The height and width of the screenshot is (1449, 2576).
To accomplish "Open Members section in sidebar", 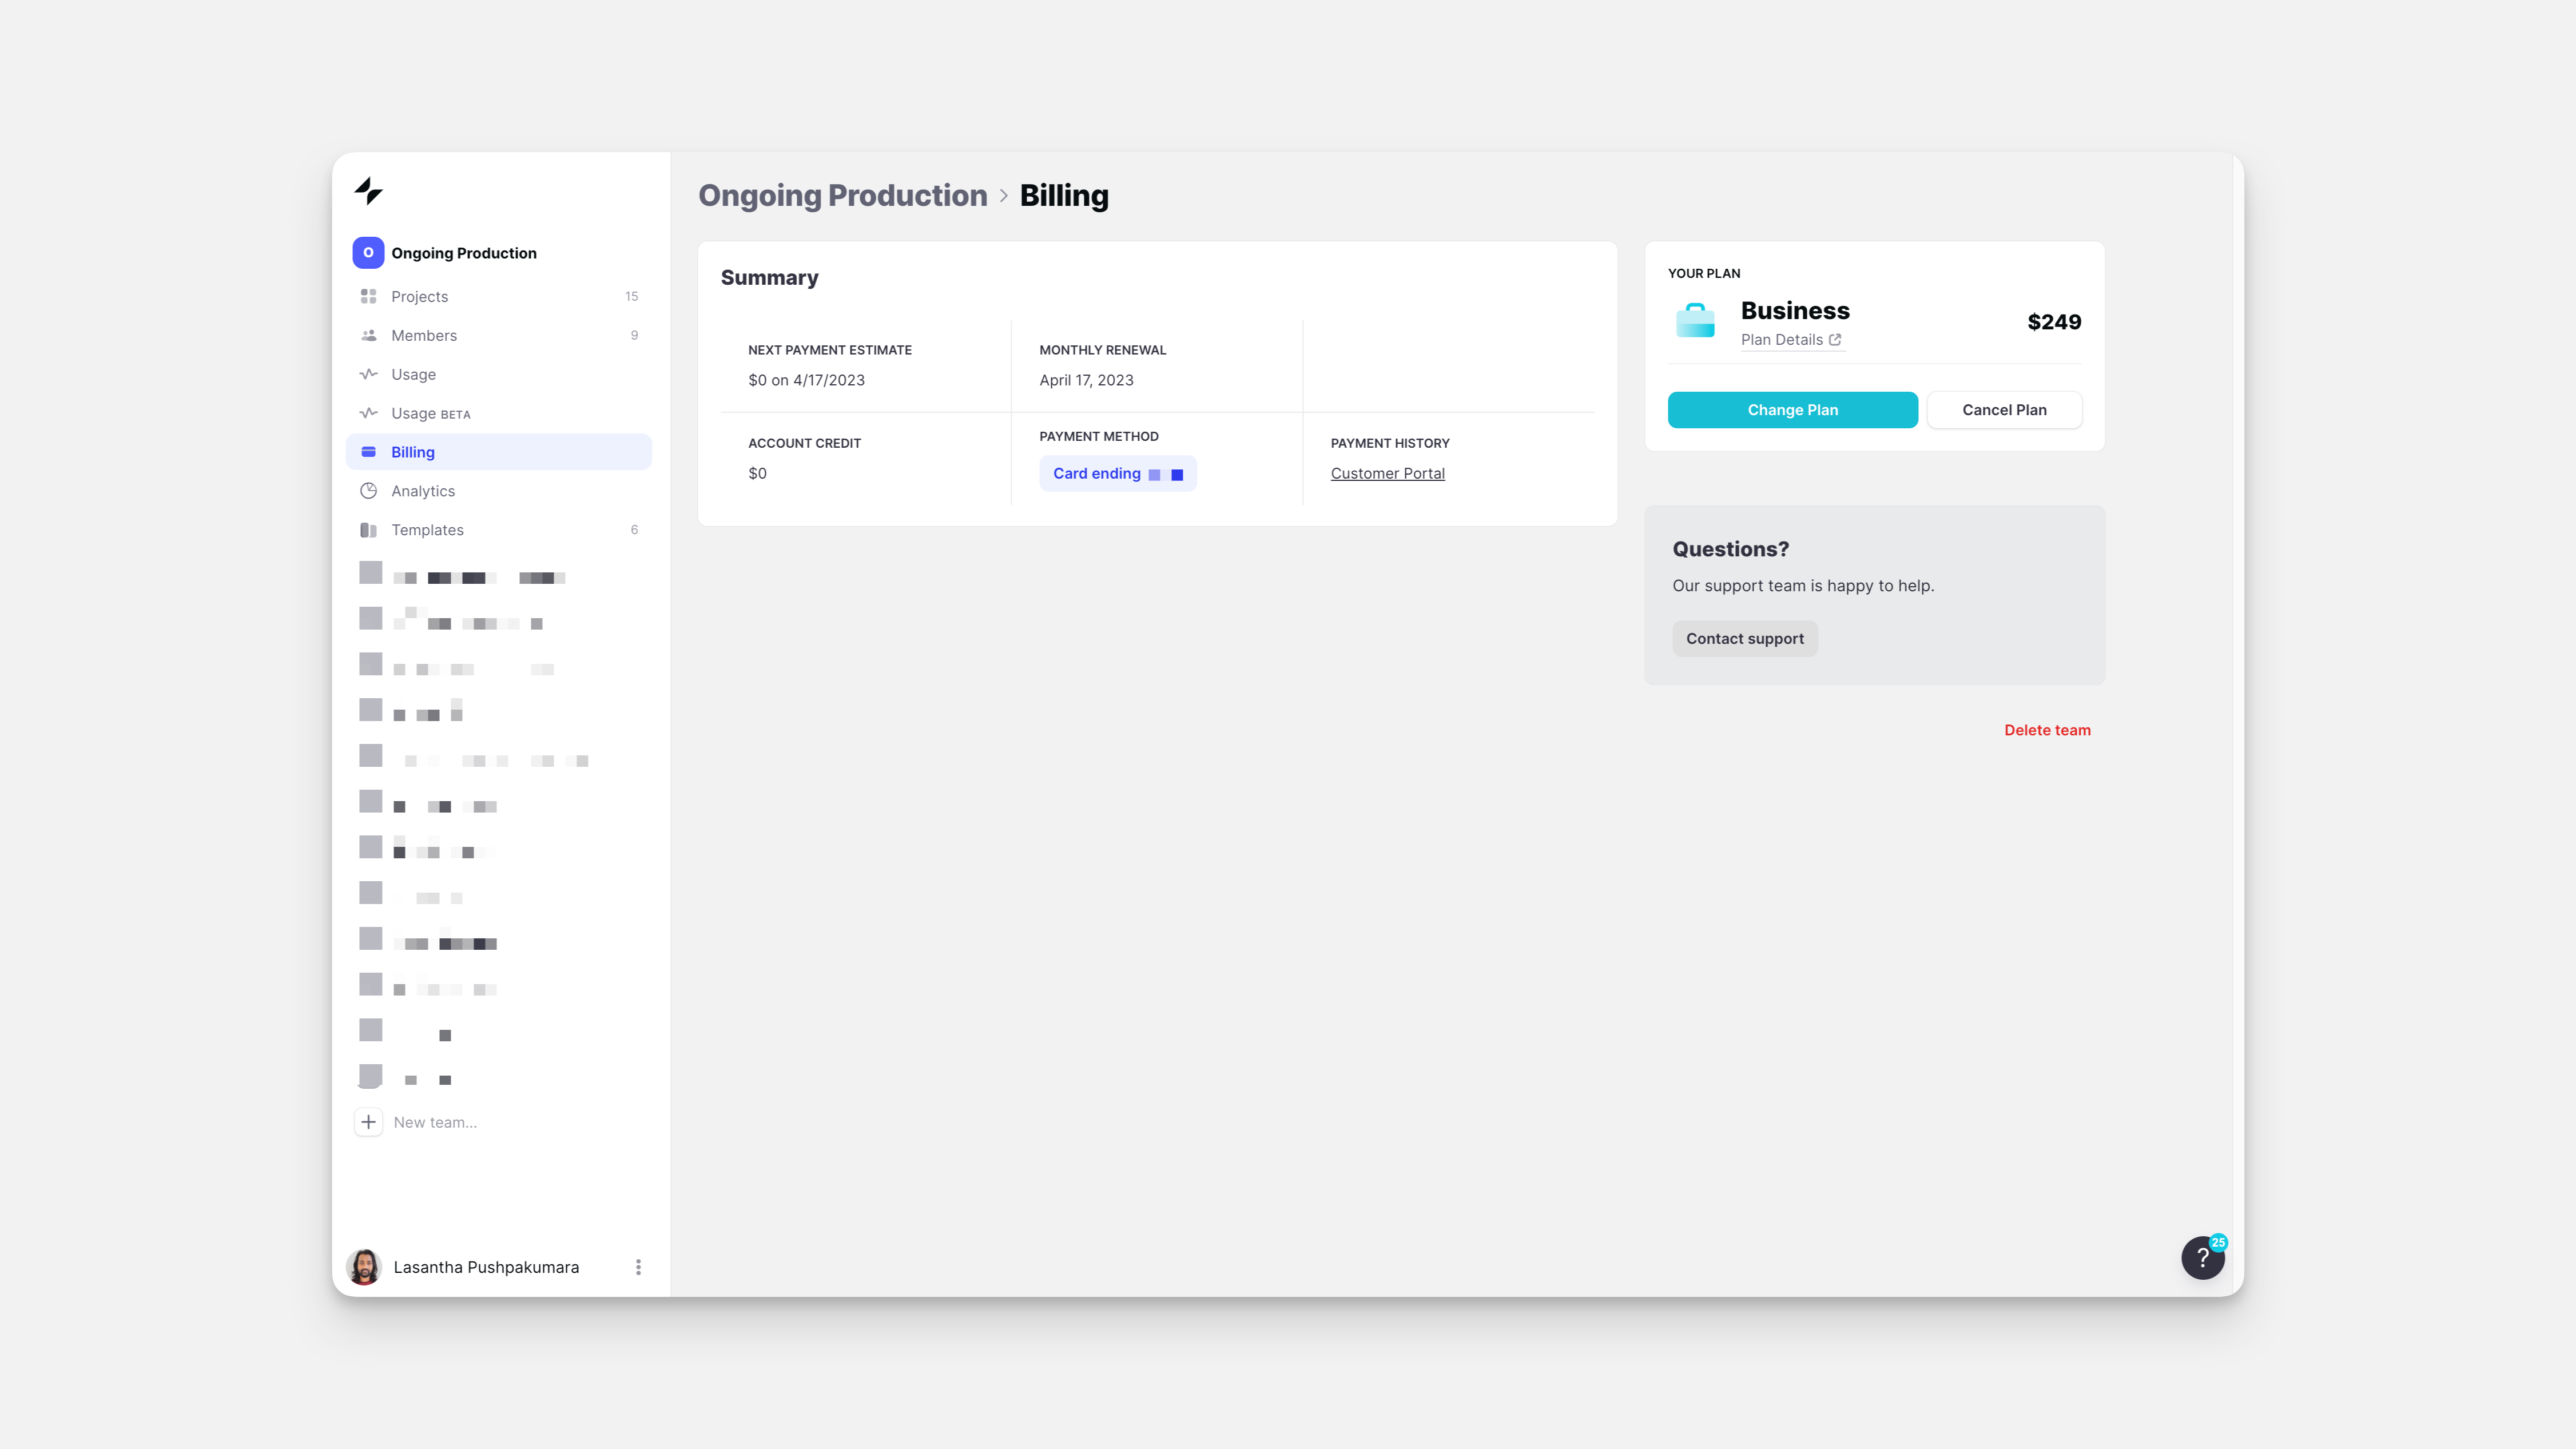I will pos(423,336).
